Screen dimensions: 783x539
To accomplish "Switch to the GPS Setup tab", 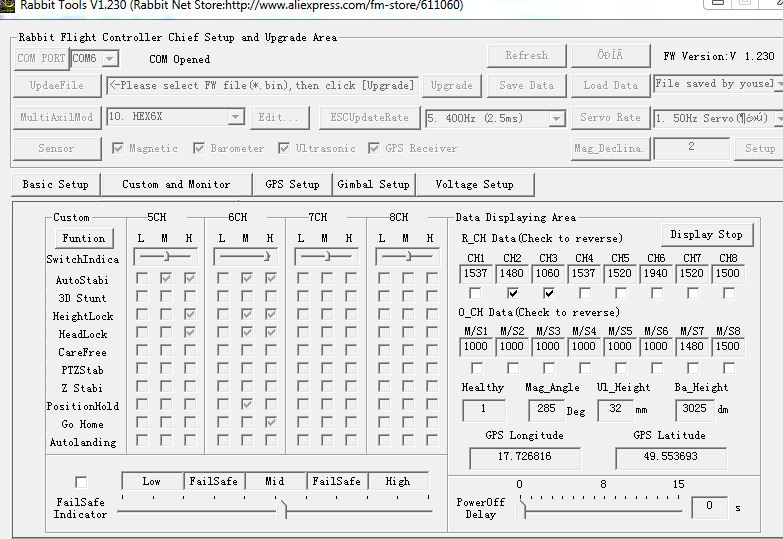I will pos(292,184).
